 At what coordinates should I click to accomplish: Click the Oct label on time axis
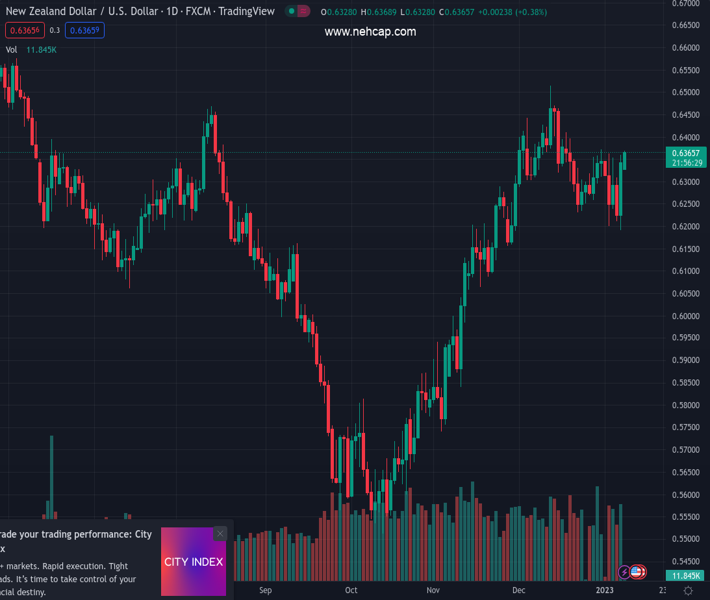pos(351,591)
